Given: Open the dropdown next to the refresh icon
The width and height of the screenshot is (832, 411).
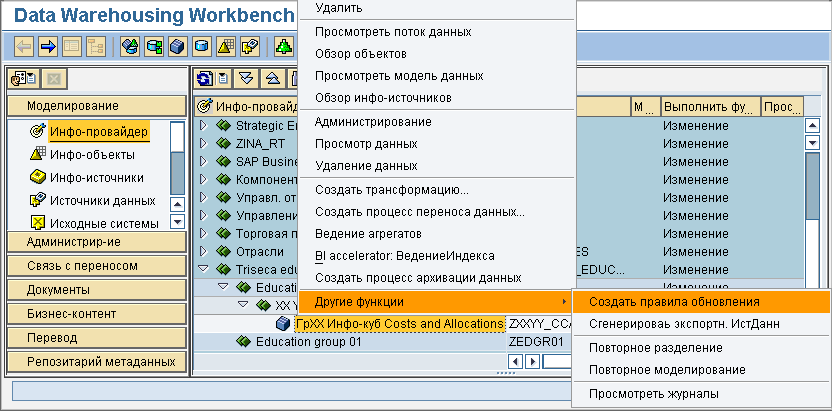Looking at the screenshot, I should 222,79.
